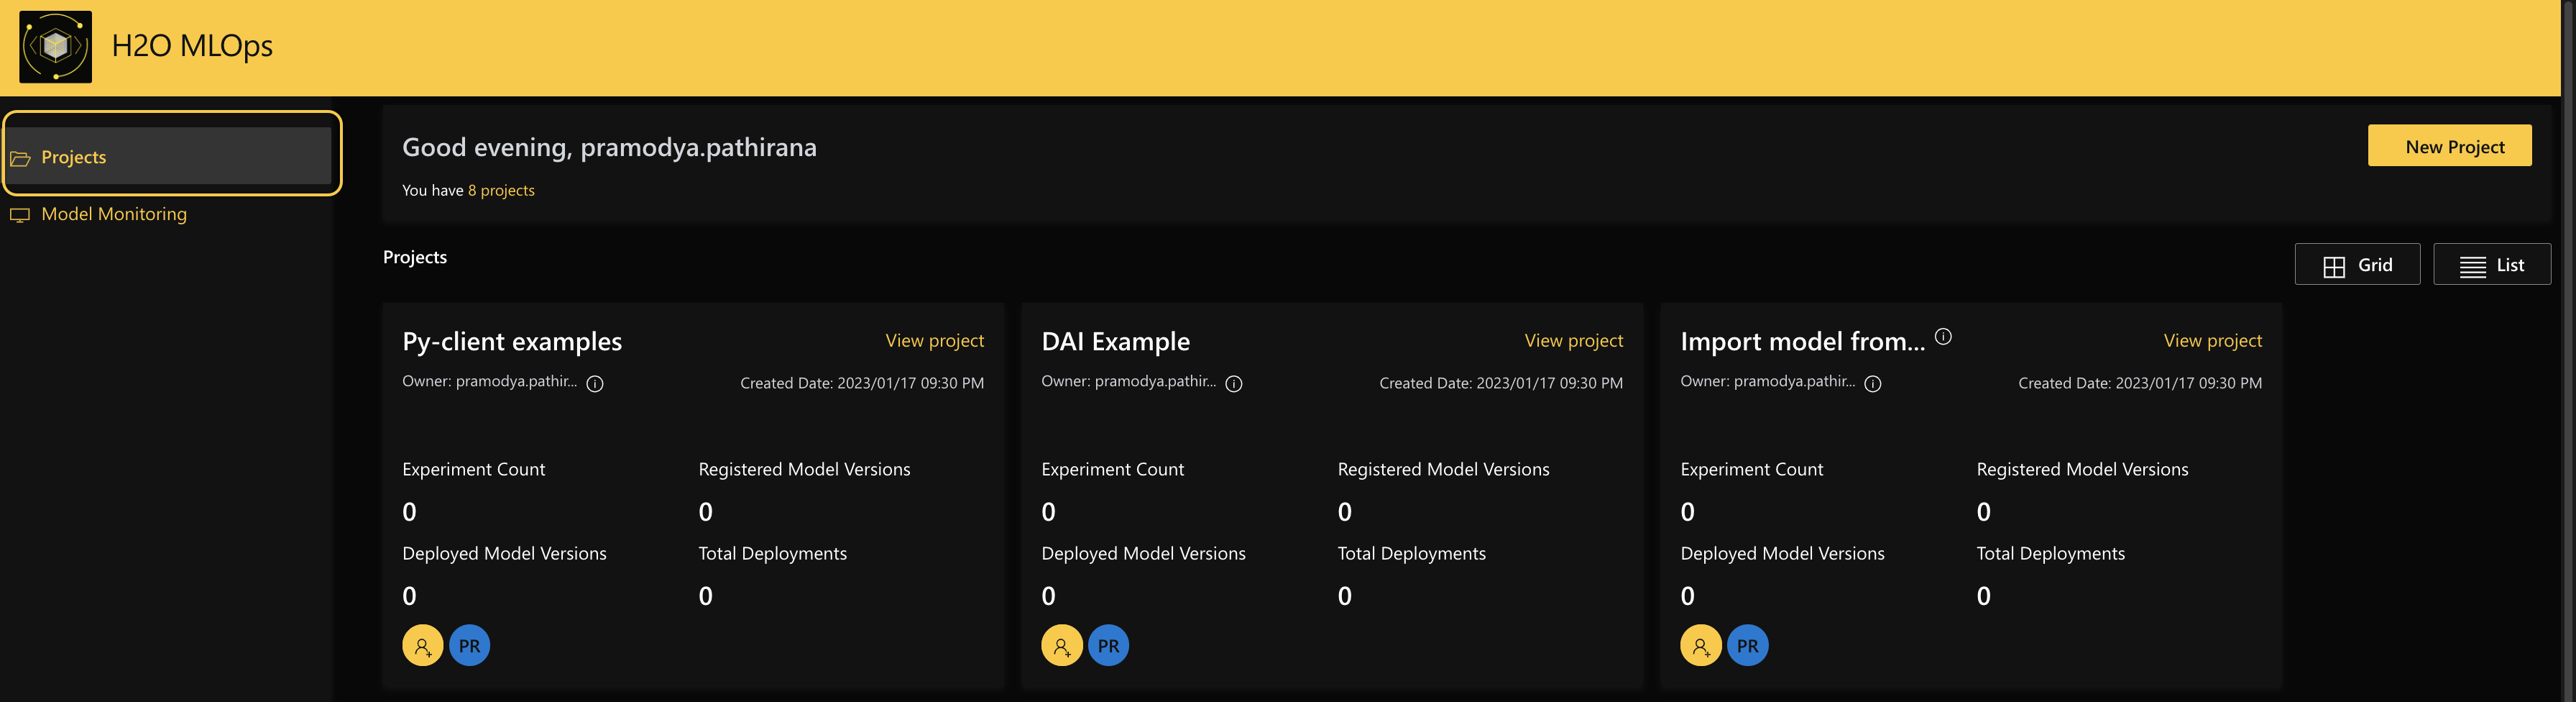2576x702 pixels.
Task: Click PR avatar on DAI Example card
Action: [1109, 646]
